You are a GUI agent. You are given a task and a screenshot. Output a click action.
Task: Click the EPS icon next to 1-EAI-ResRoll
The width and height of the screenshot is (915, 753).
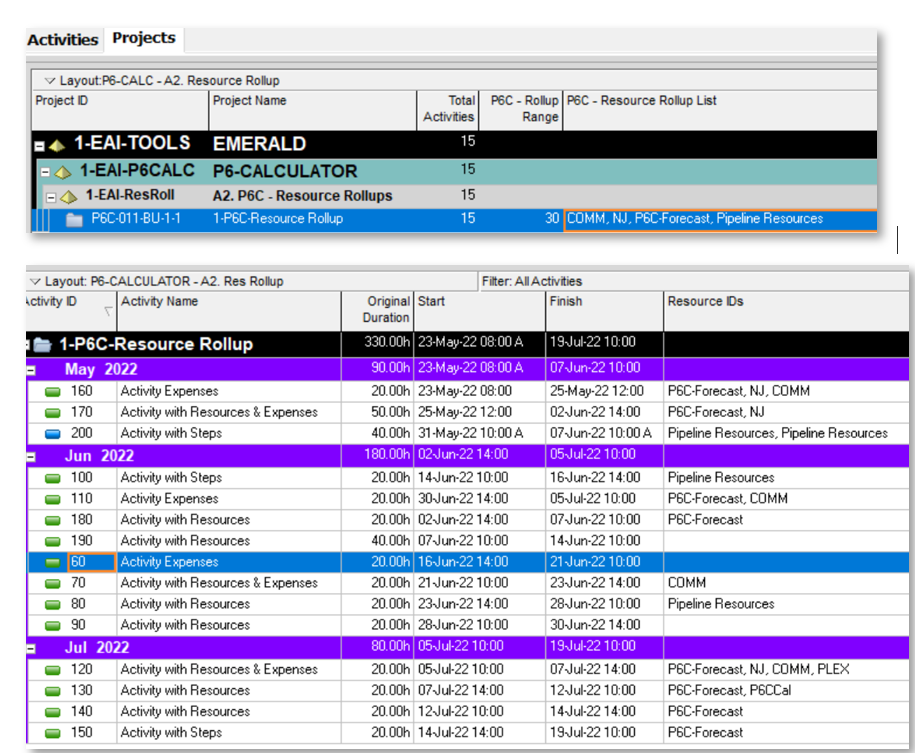click(67, 196)
